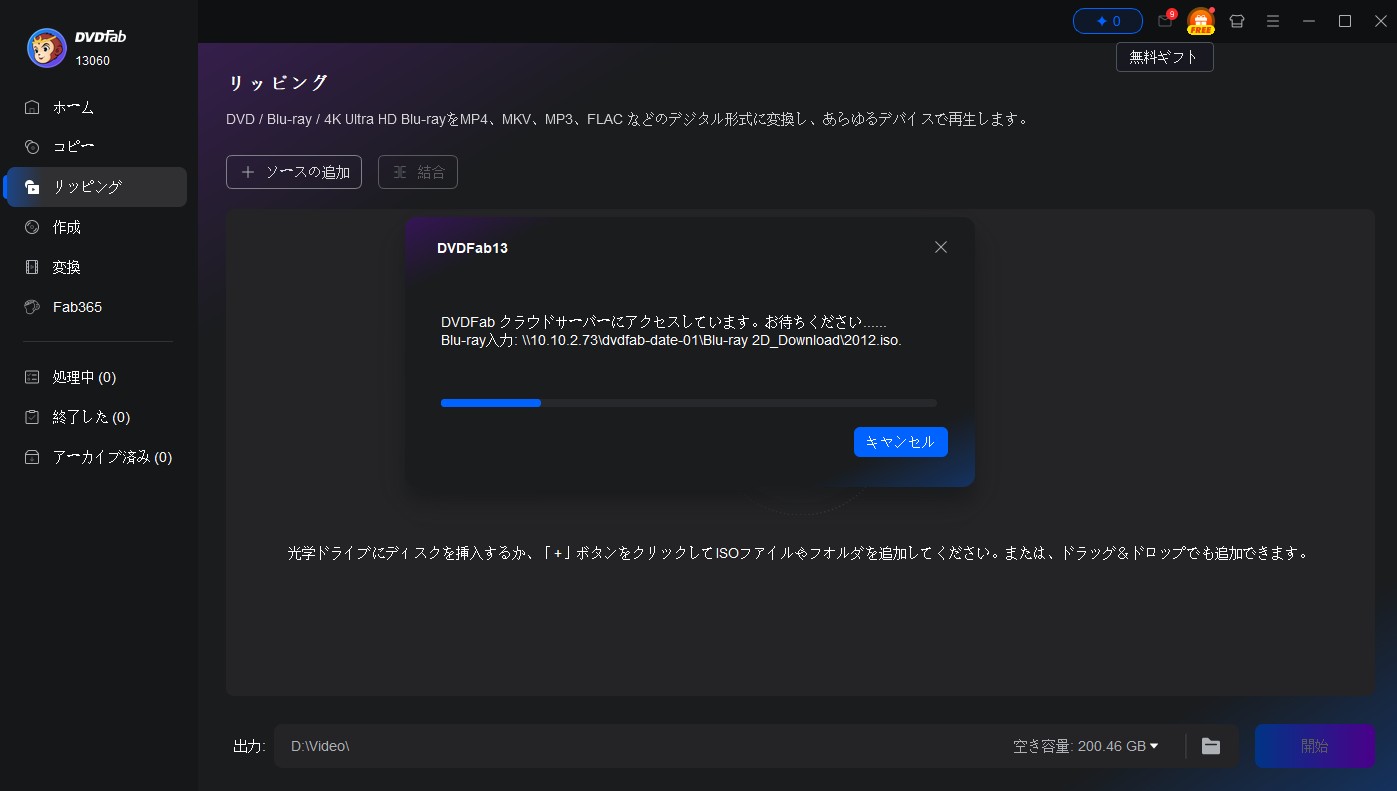1397x791 pixels.
Task: Click the cloud access progress bar
Action: pyautogui.click(x=689, y=403)
